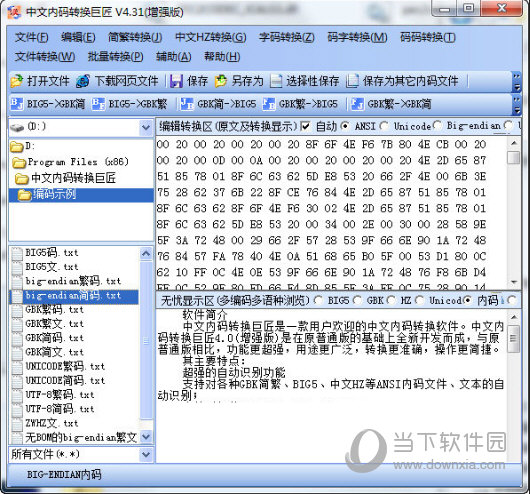This screenshot has width=530, height=494.
Task: Click the BIG-ENDIAN内码 status bar text
Action: tap(64, 475)
